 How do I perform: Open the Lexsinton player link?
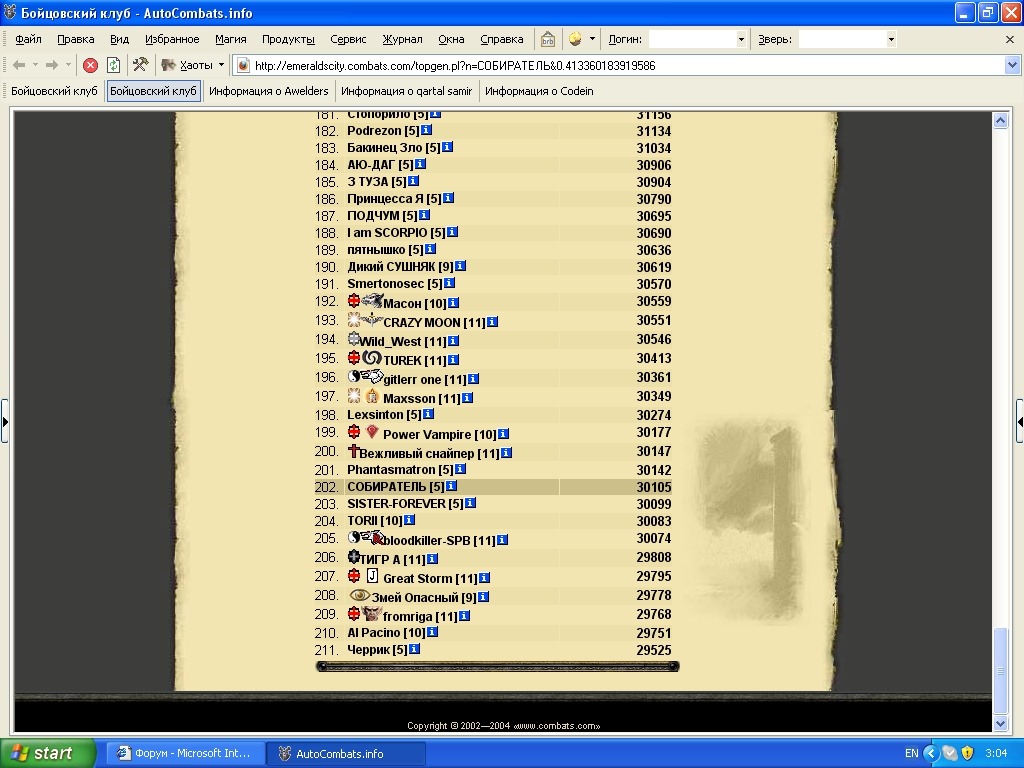[x=375, y=415]
